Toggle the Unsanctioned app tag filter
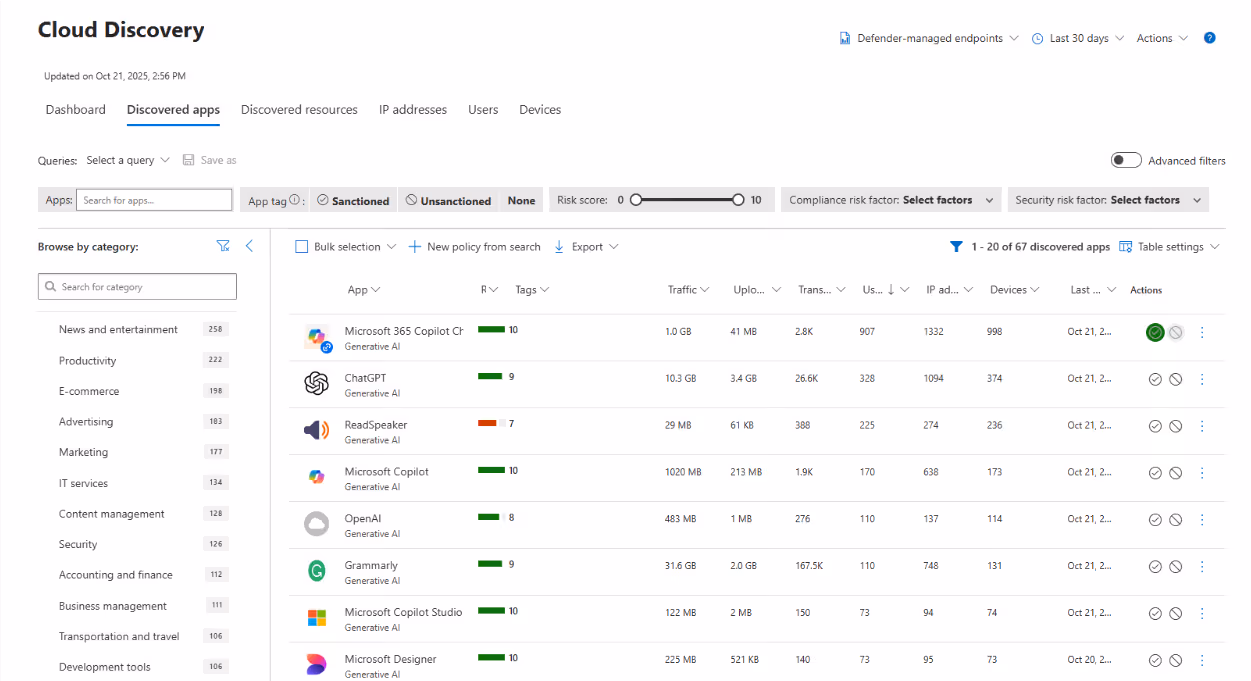Viewport: 1251px width, 681px height. pyautogui.click(x=448, y=200)
